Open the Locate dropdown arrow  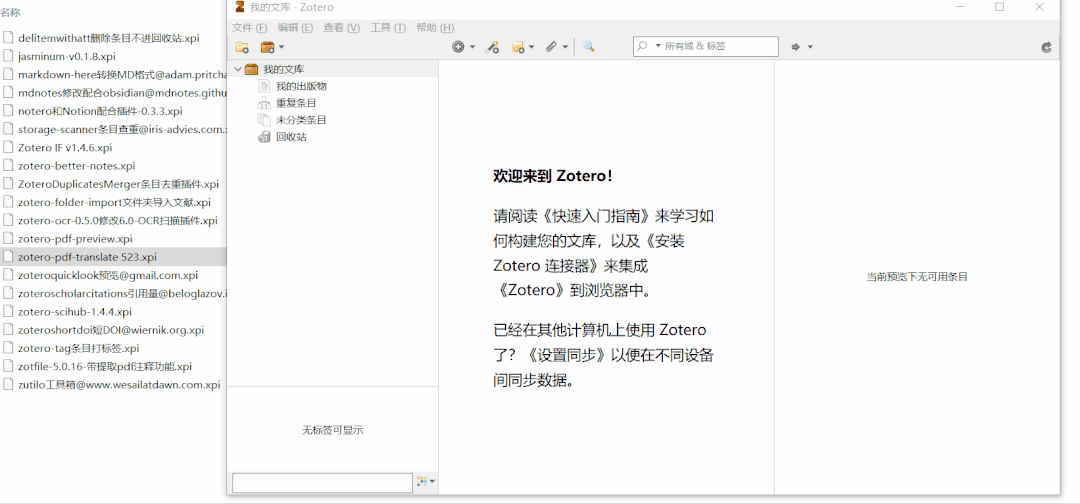(x=810, y=47)
